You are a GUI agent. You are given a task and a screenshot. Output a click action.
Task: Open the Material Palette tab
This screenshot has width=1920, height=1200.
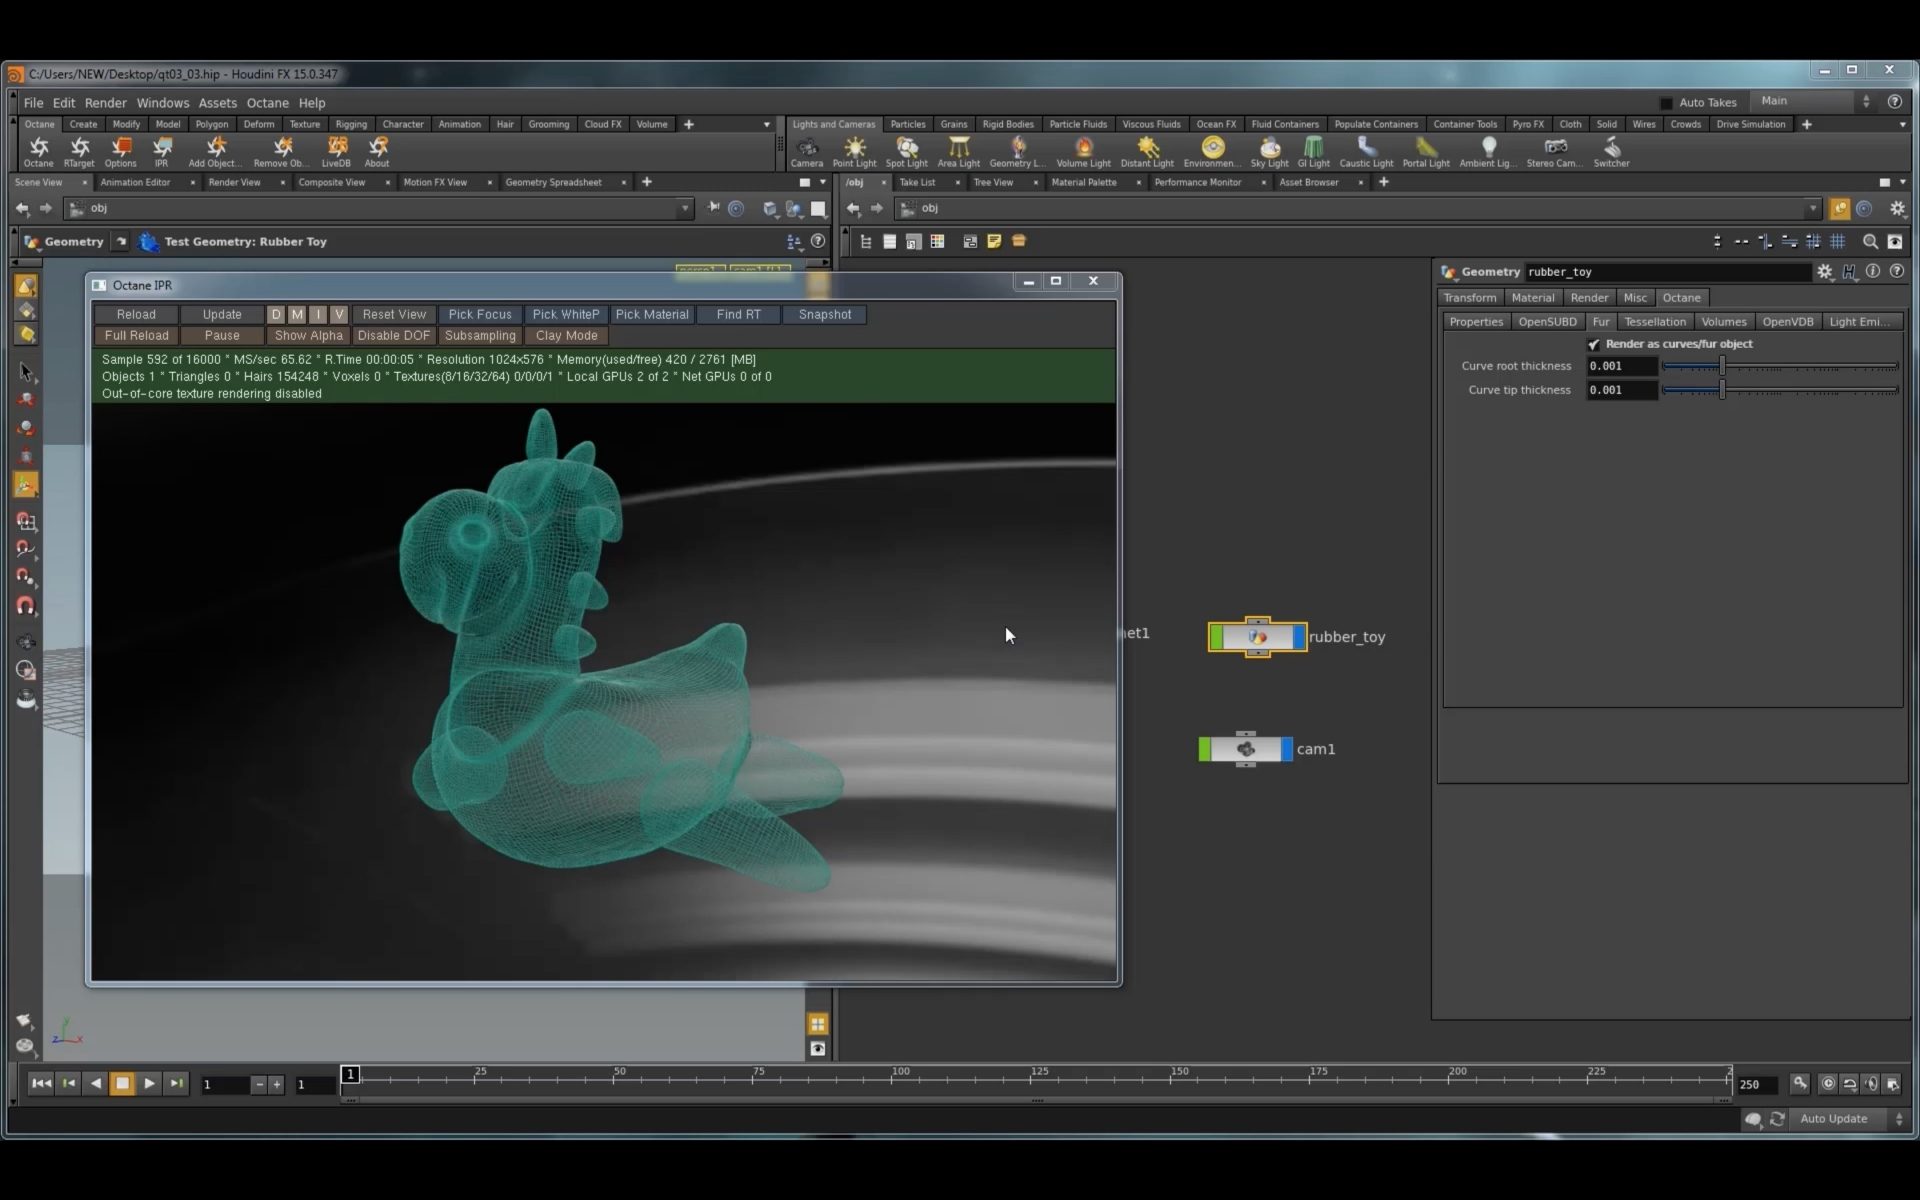click(1083, 182)
